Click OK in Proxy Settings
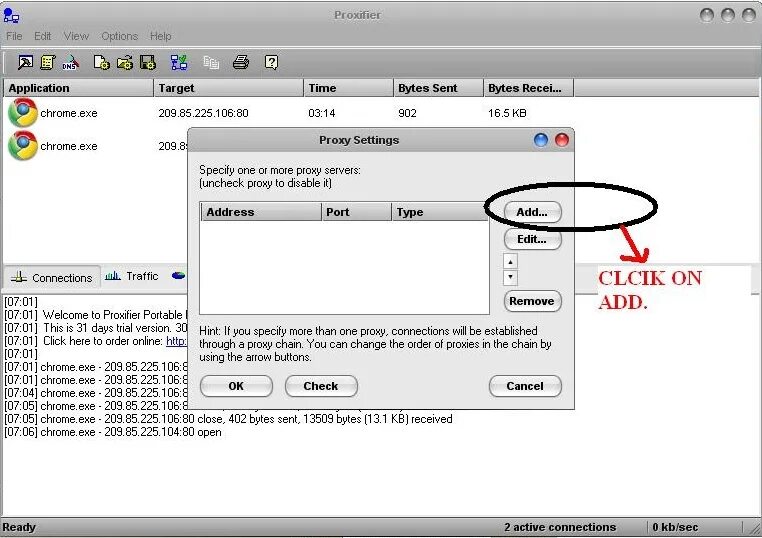The image size is (762, 538). coord(236,386)
